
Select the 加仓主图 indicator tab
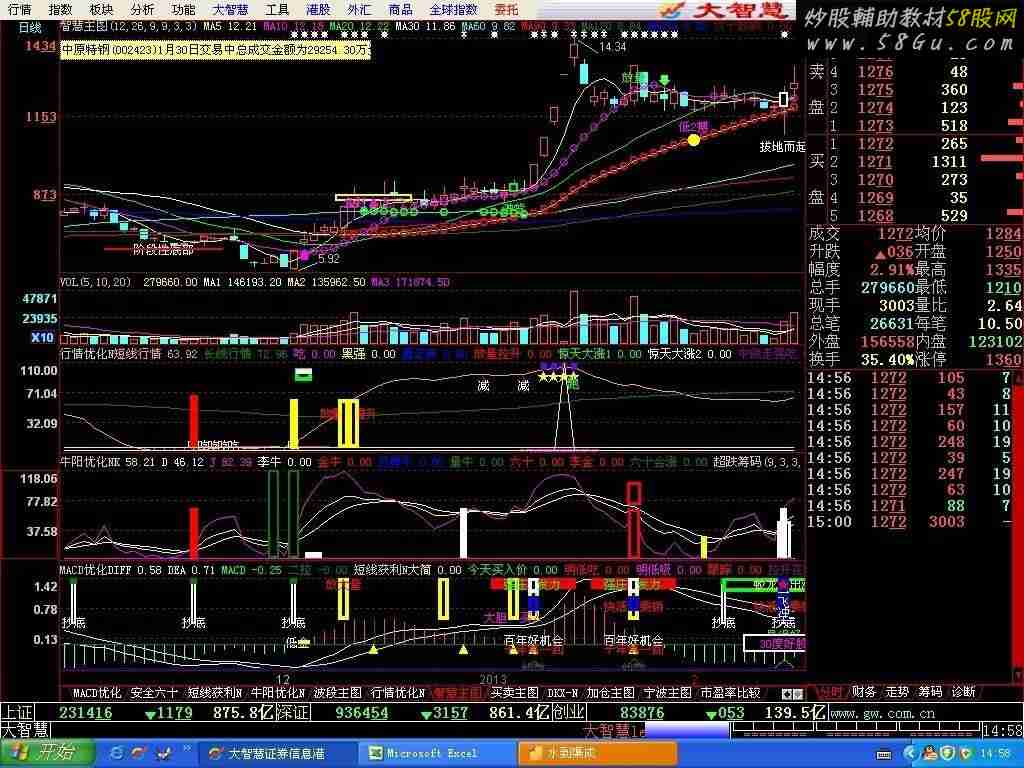pyautogui.click(x=611, y=693)
